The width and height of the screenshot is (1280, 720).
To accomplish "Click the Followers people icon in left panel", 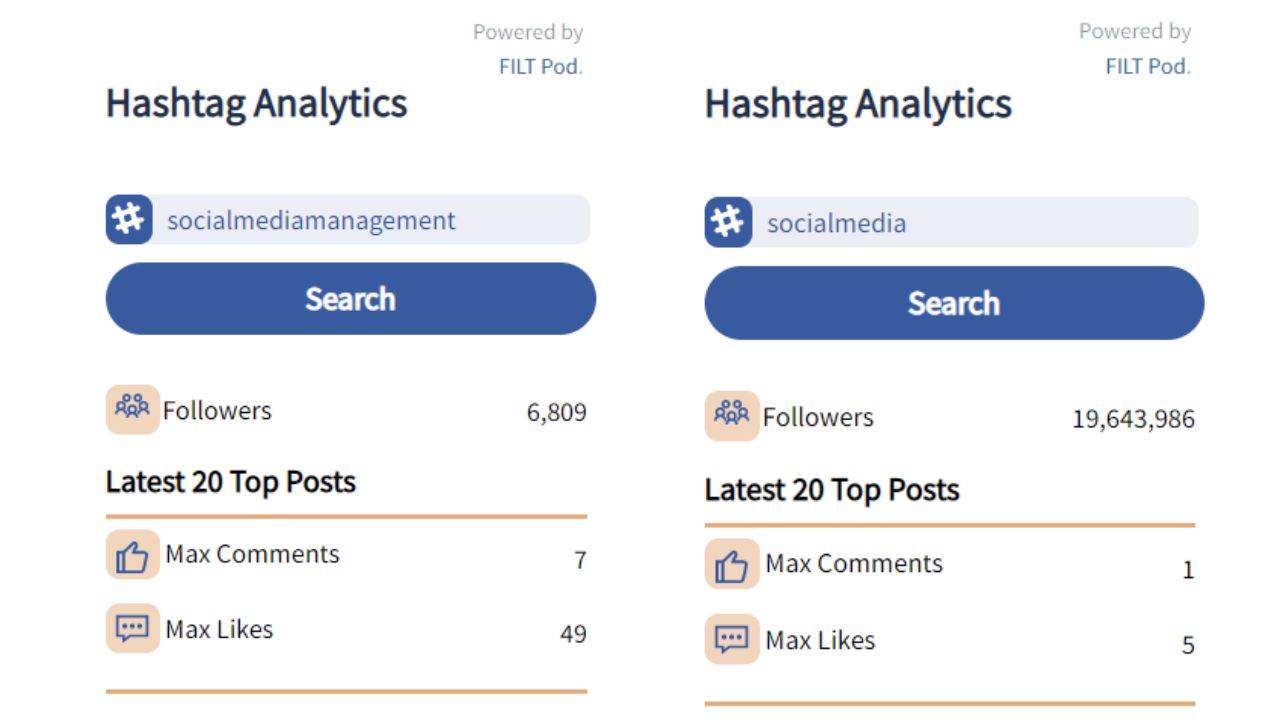I will point(132,409).
